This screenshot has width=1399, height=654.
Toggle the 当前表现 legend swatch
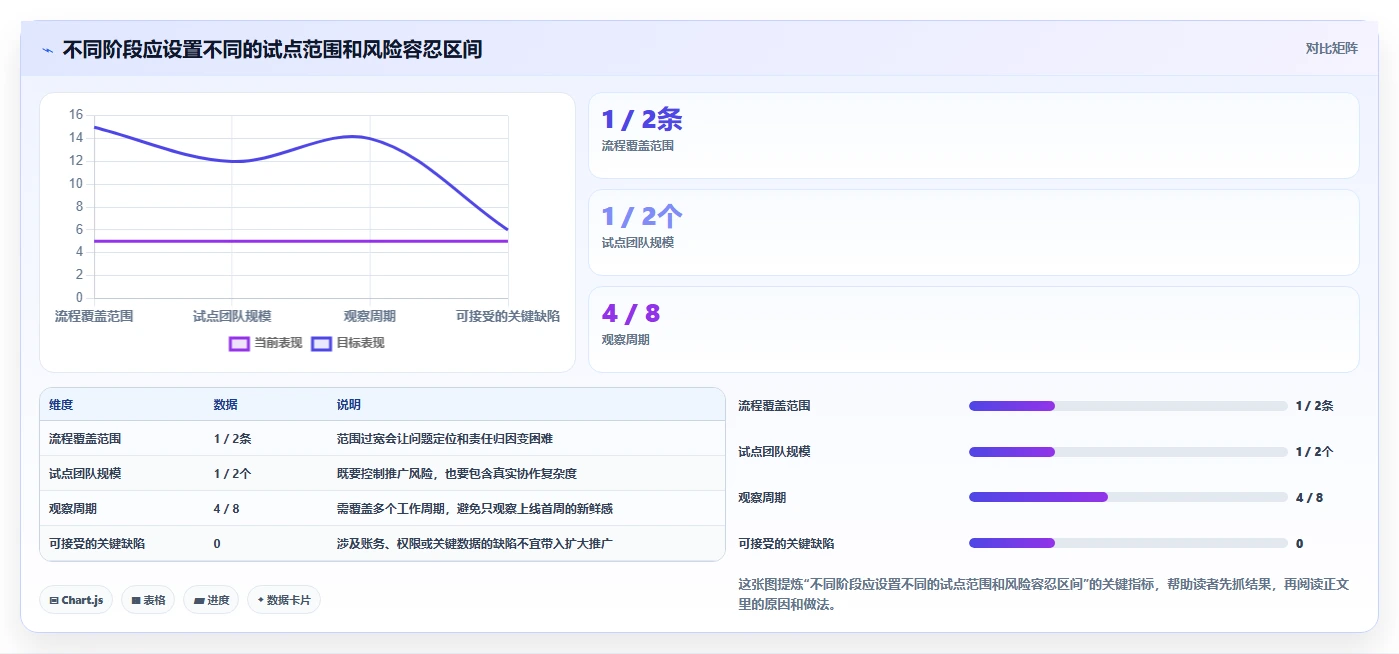pos(239,343)
